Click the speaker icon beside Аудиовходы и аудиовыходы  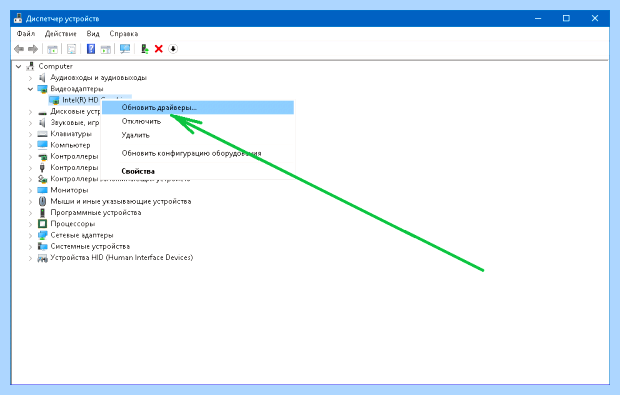(x=42, y=77)
